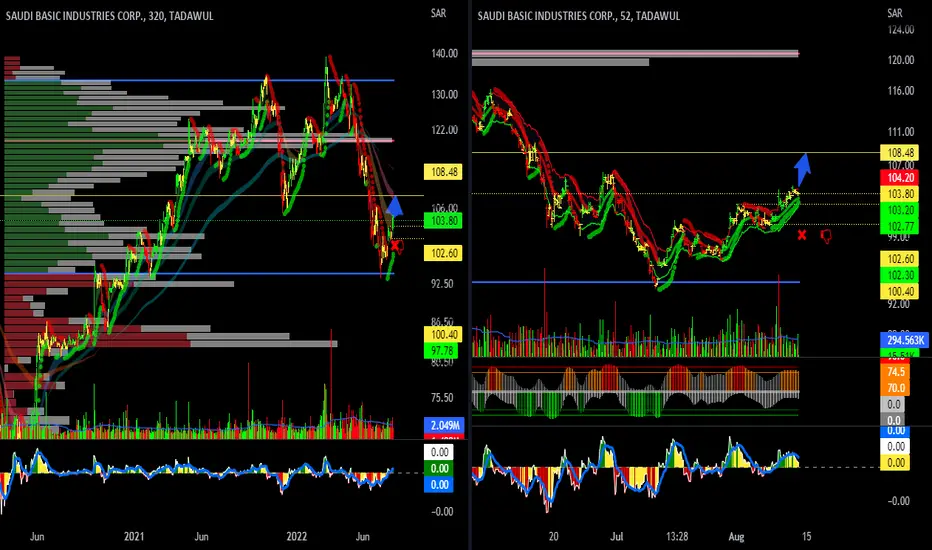Click the 92.50 axis price
The height and width of the screenshot is (550, 932).
442,284
